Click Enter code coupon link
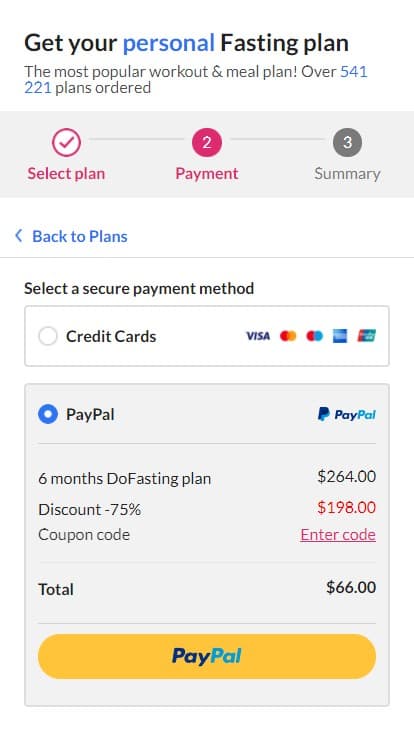This screenshot has width=414, height=736. [x=338, y=535]
